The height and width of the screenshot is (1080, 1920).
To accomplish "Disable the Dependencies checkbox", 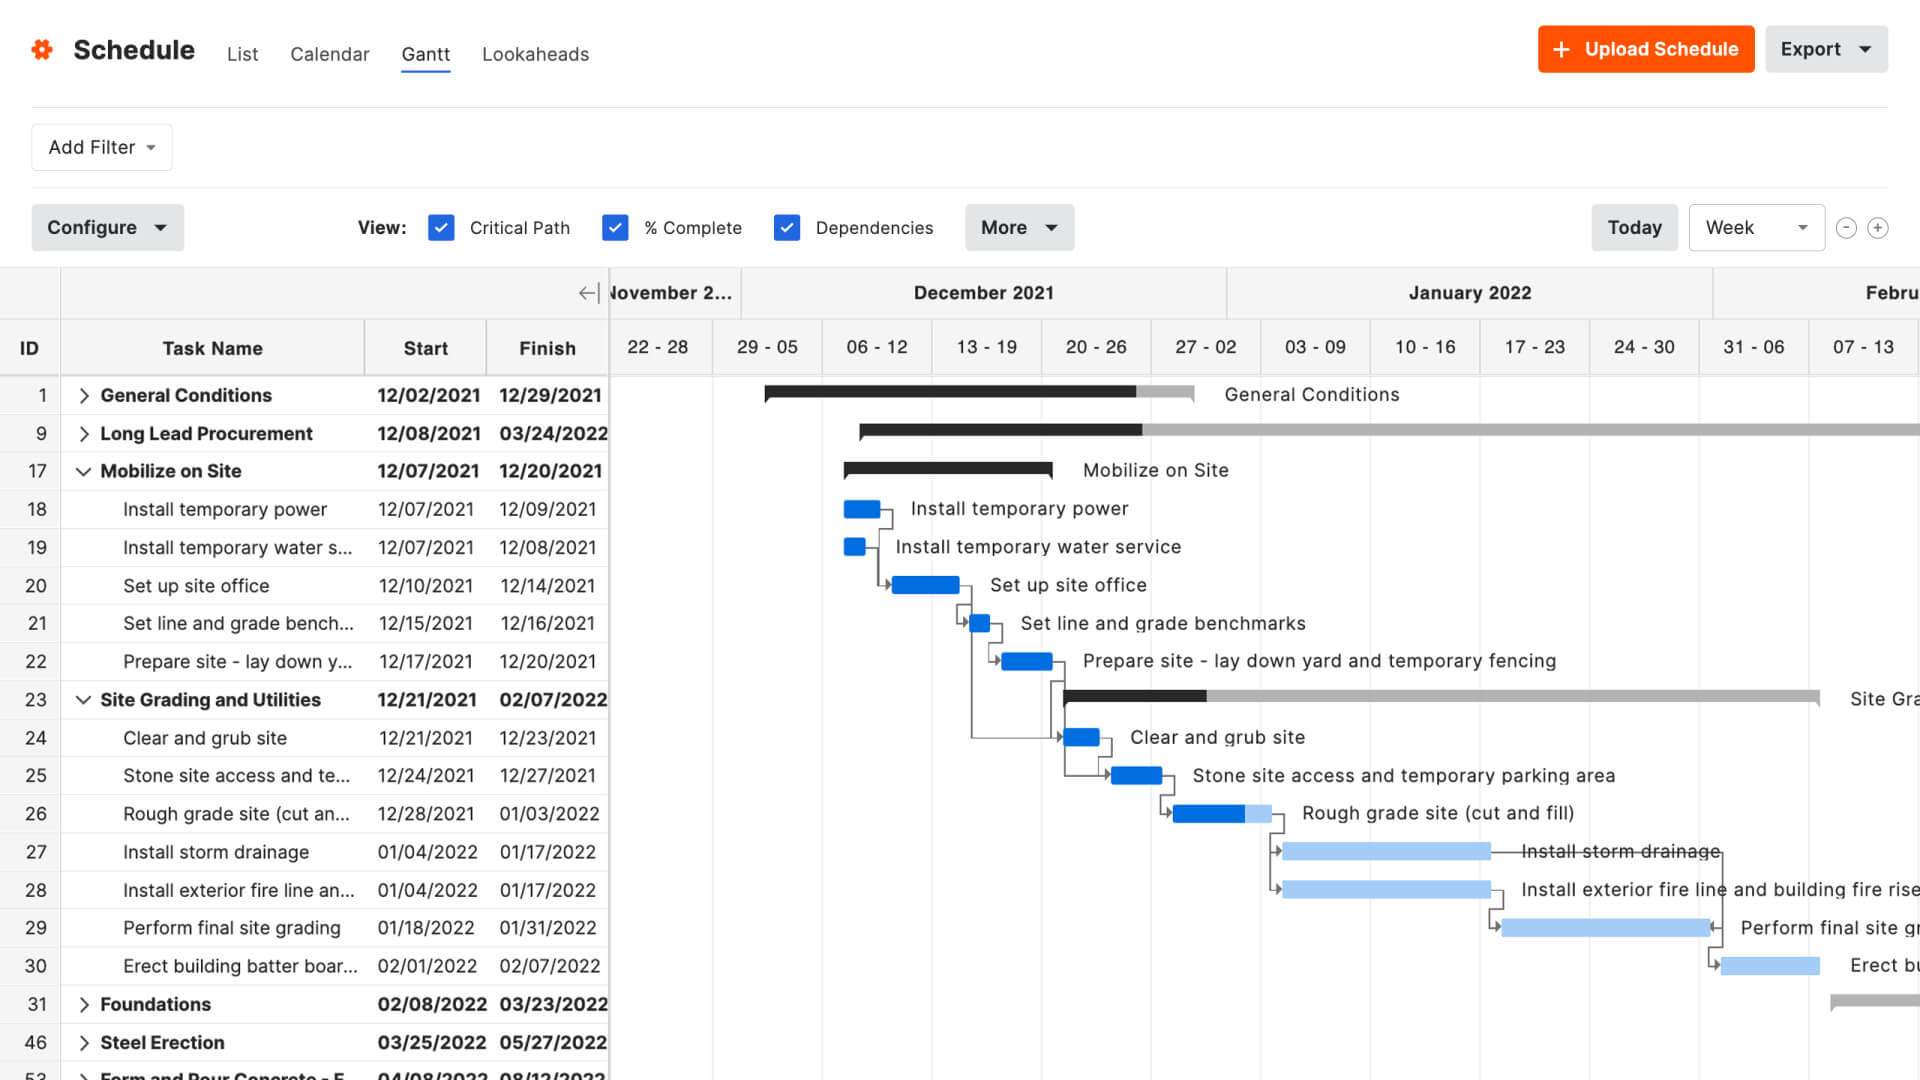I will (787, 228).
